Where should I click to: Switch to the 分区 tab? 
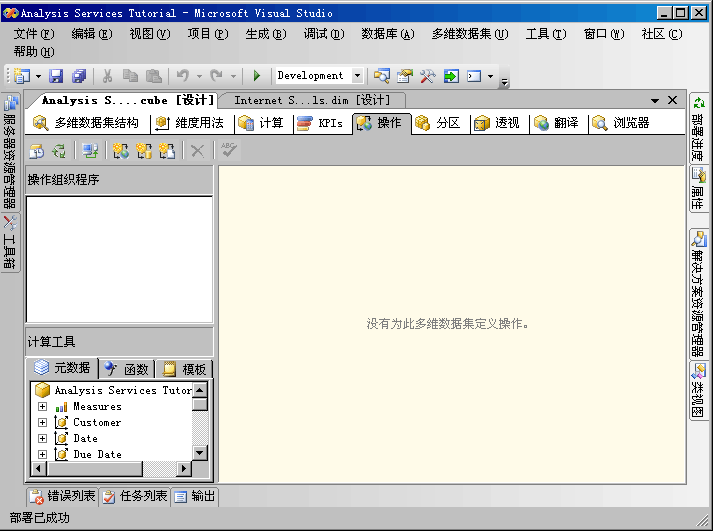(x=438, y=123)
